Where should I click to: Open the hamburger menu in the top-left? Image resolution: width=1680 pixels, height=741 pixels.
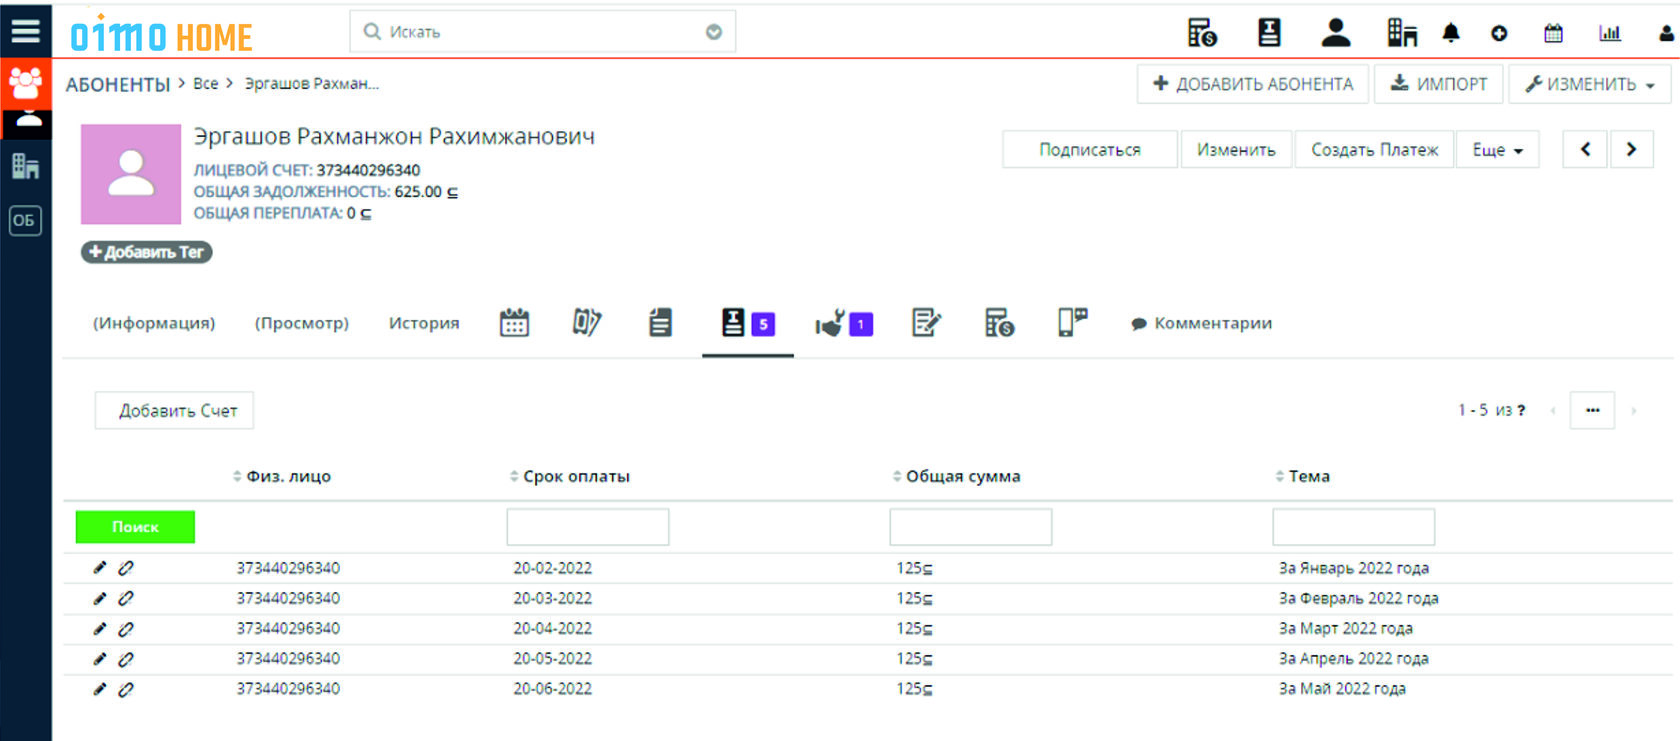25,31
